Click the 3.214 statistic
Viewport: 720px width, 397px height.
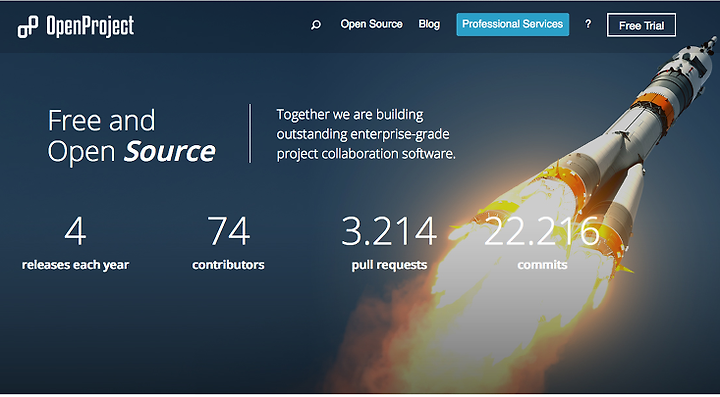coord(389,231)
